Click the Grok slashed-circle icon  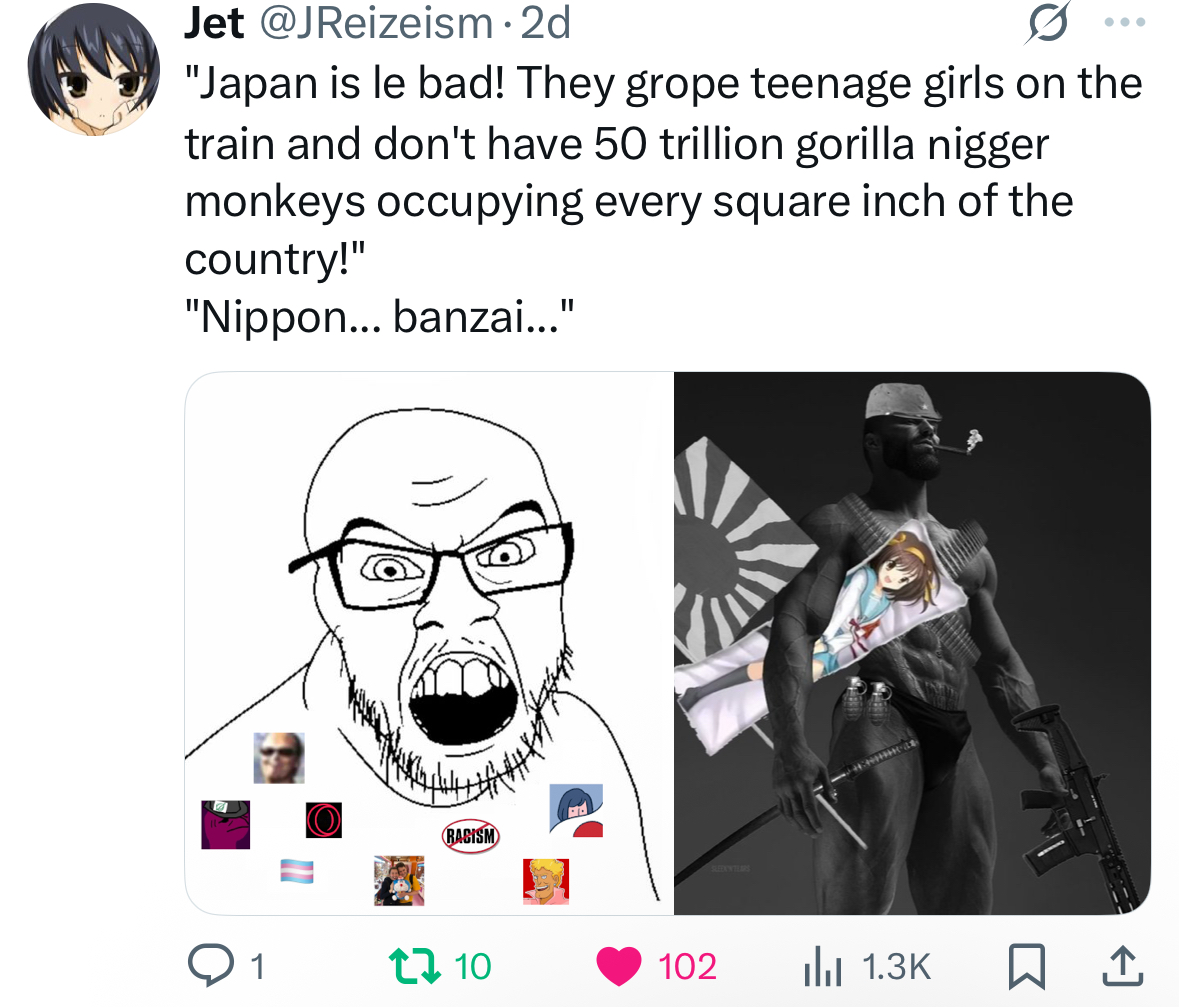(1047, 23)
